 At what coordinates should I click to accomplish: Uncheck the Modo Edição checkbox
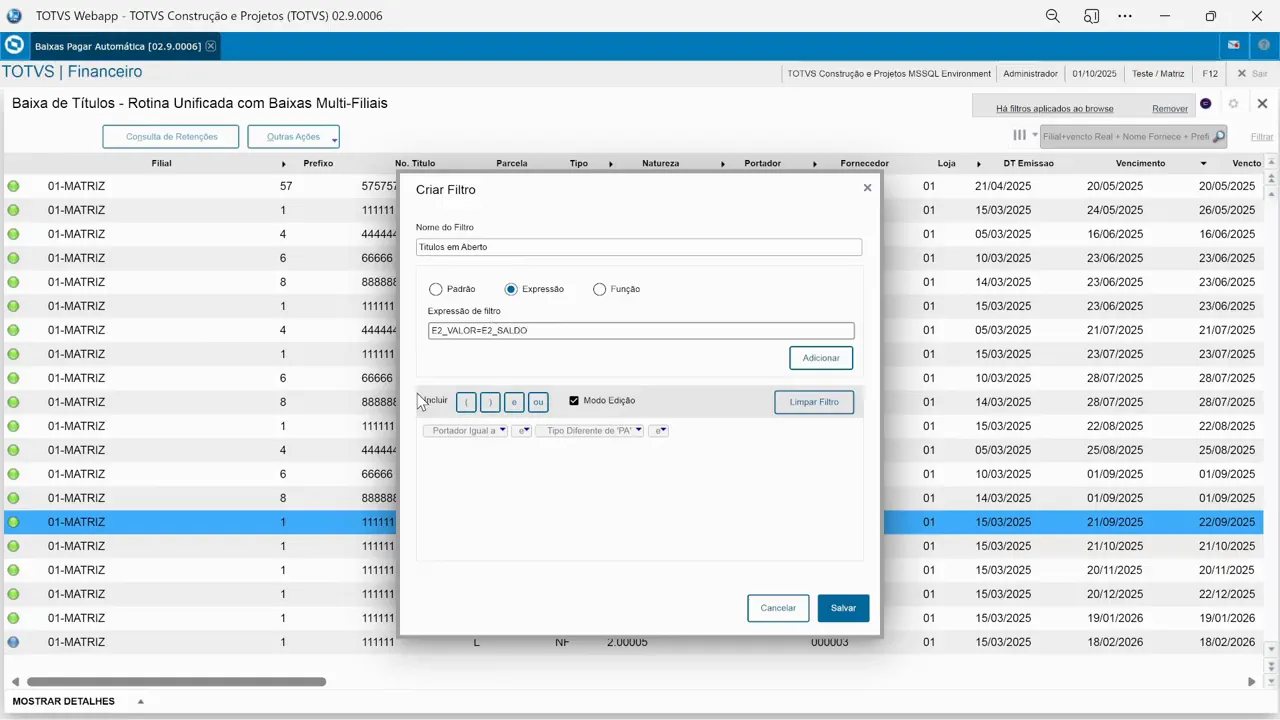574,401
